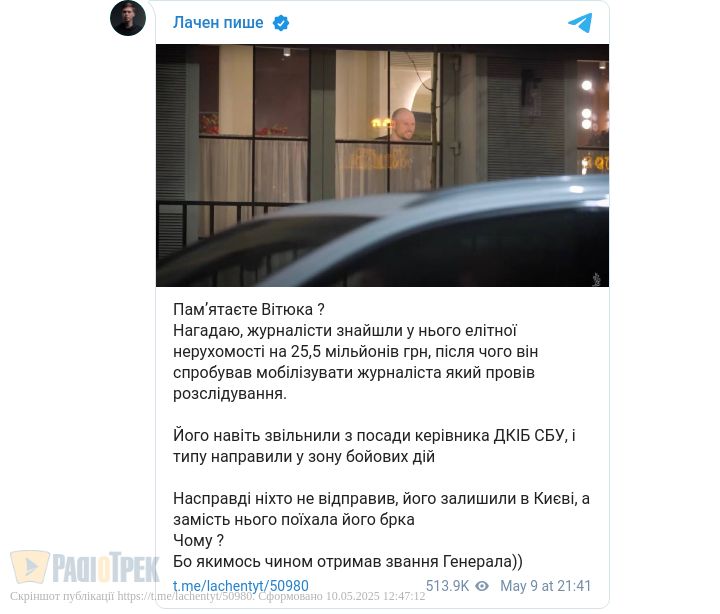Click the paragraph starting Пам'ятаєте Вітюка
This screenshot has height=614, width=720.
355,351
